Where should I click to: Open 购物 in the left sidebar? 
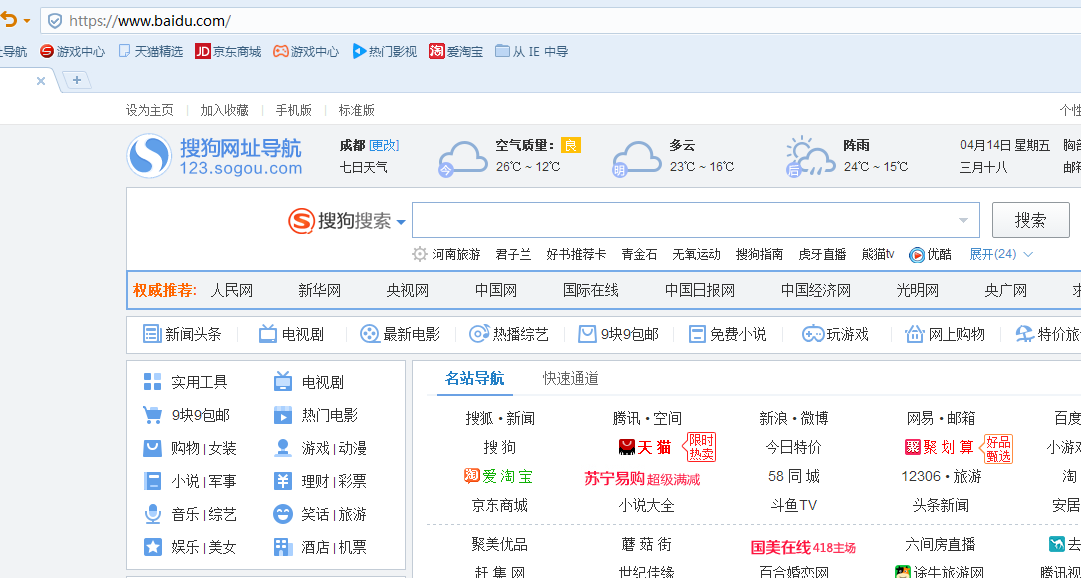click(185, 448)
